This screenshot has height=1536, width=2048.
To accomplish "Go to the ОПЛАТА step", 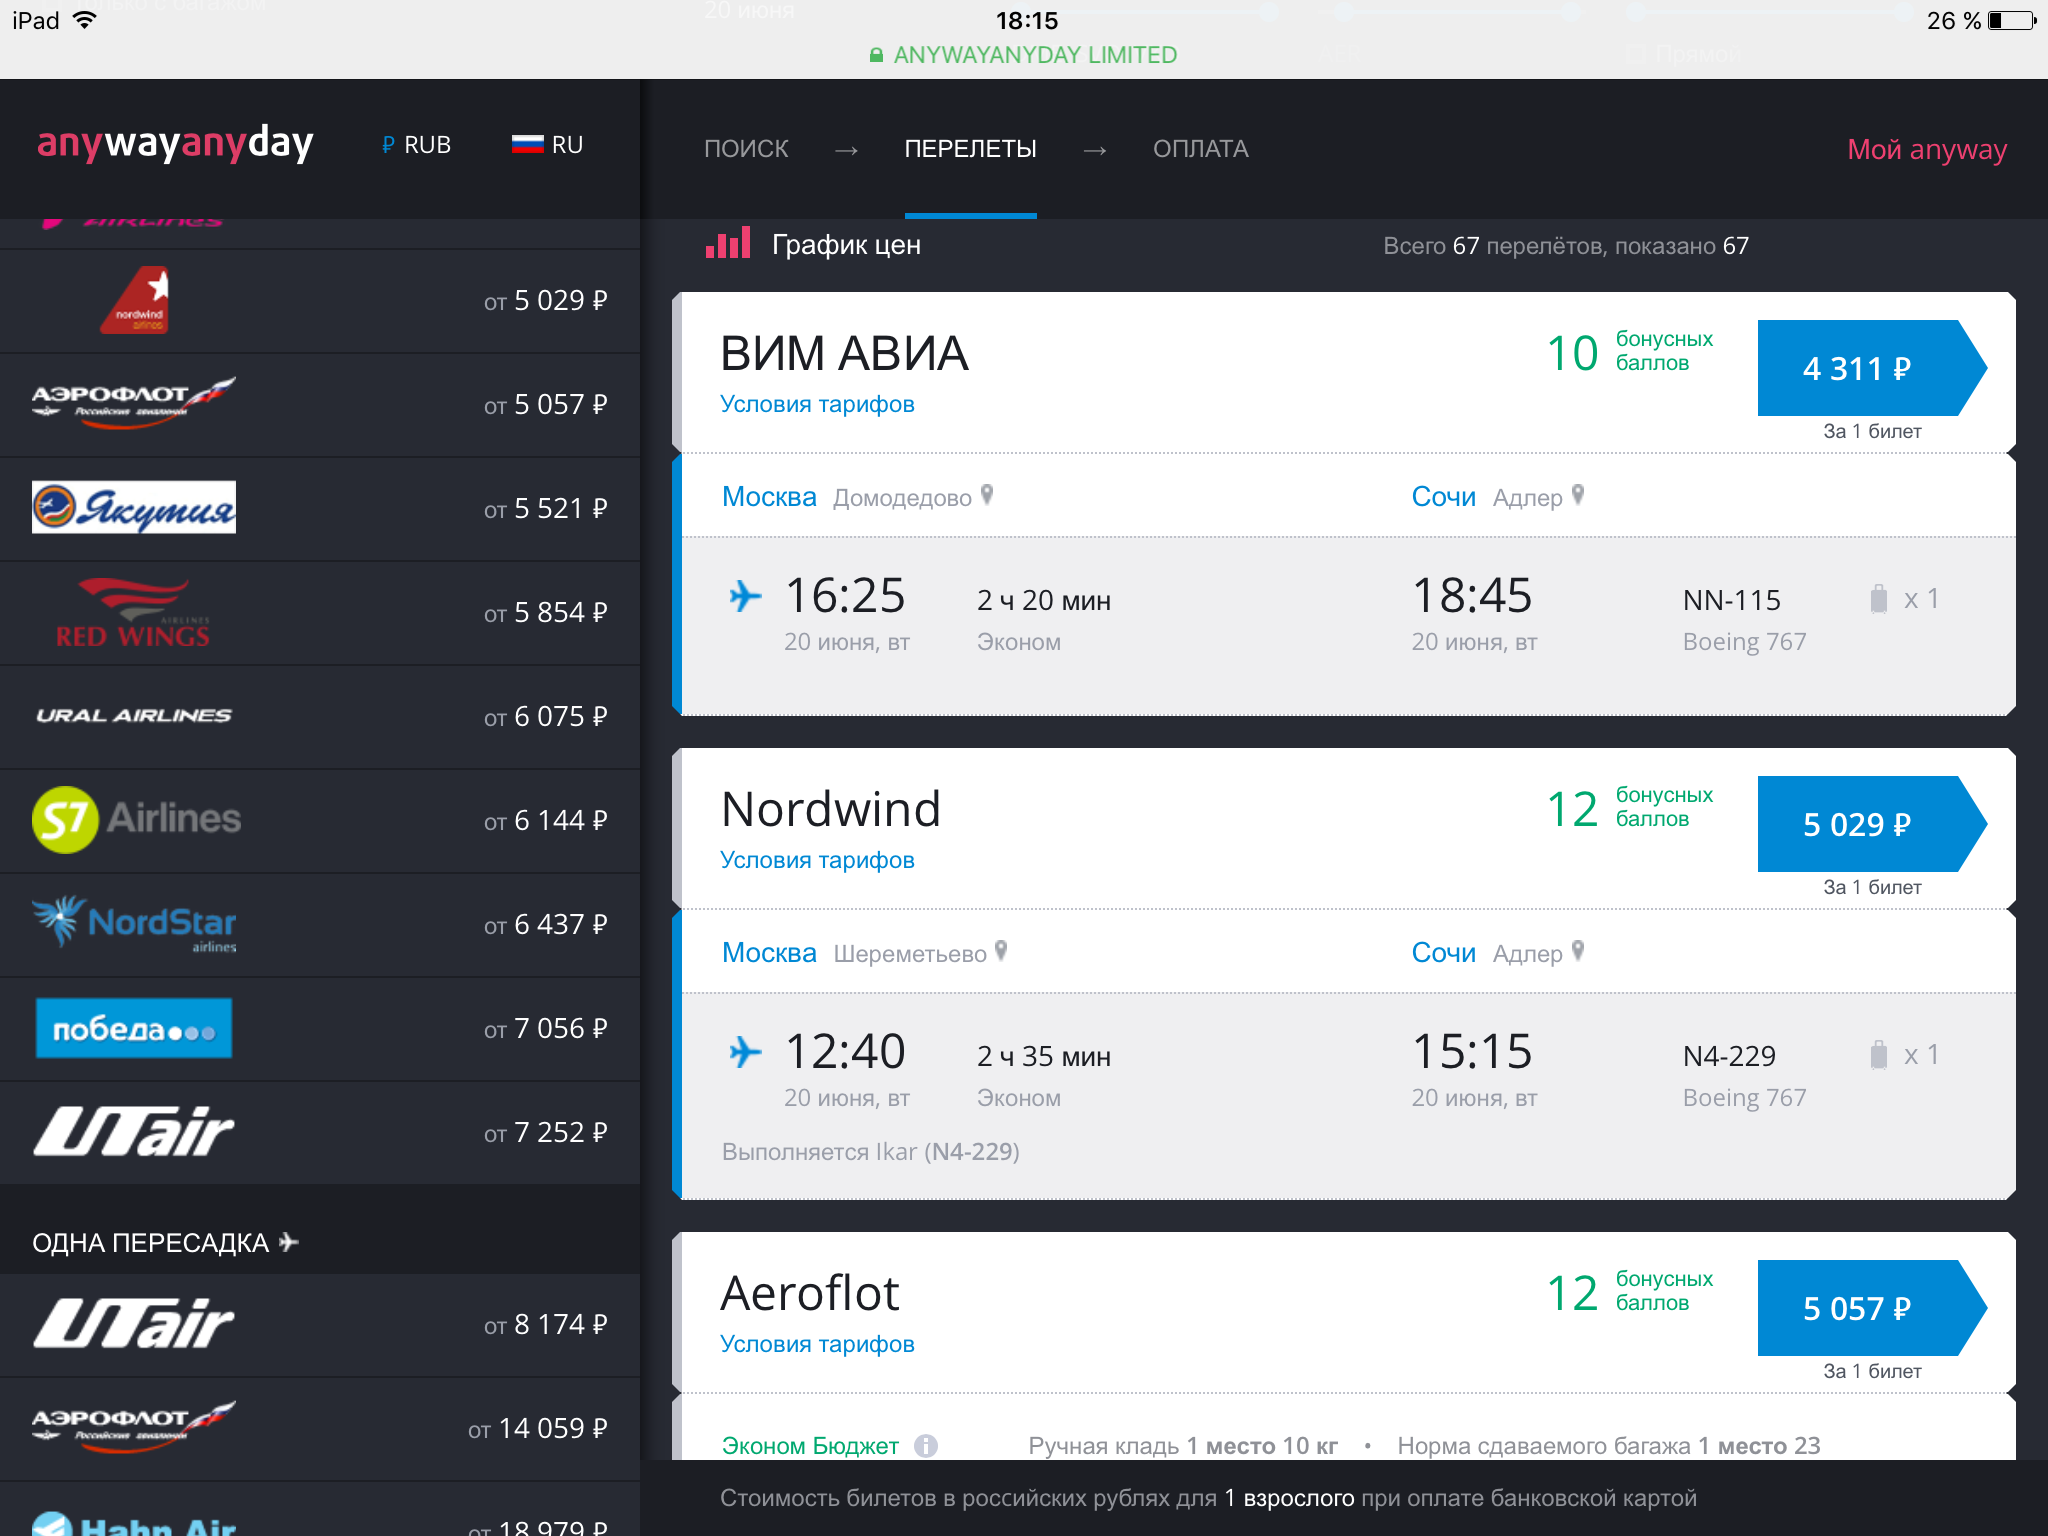I will (x=1200, y=149).
